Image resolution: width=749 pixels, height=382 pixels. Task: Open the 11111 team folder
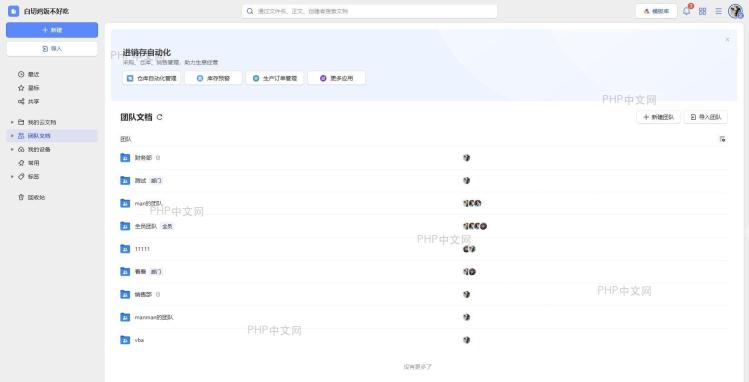pyautogui.click(x=424, y=249)
